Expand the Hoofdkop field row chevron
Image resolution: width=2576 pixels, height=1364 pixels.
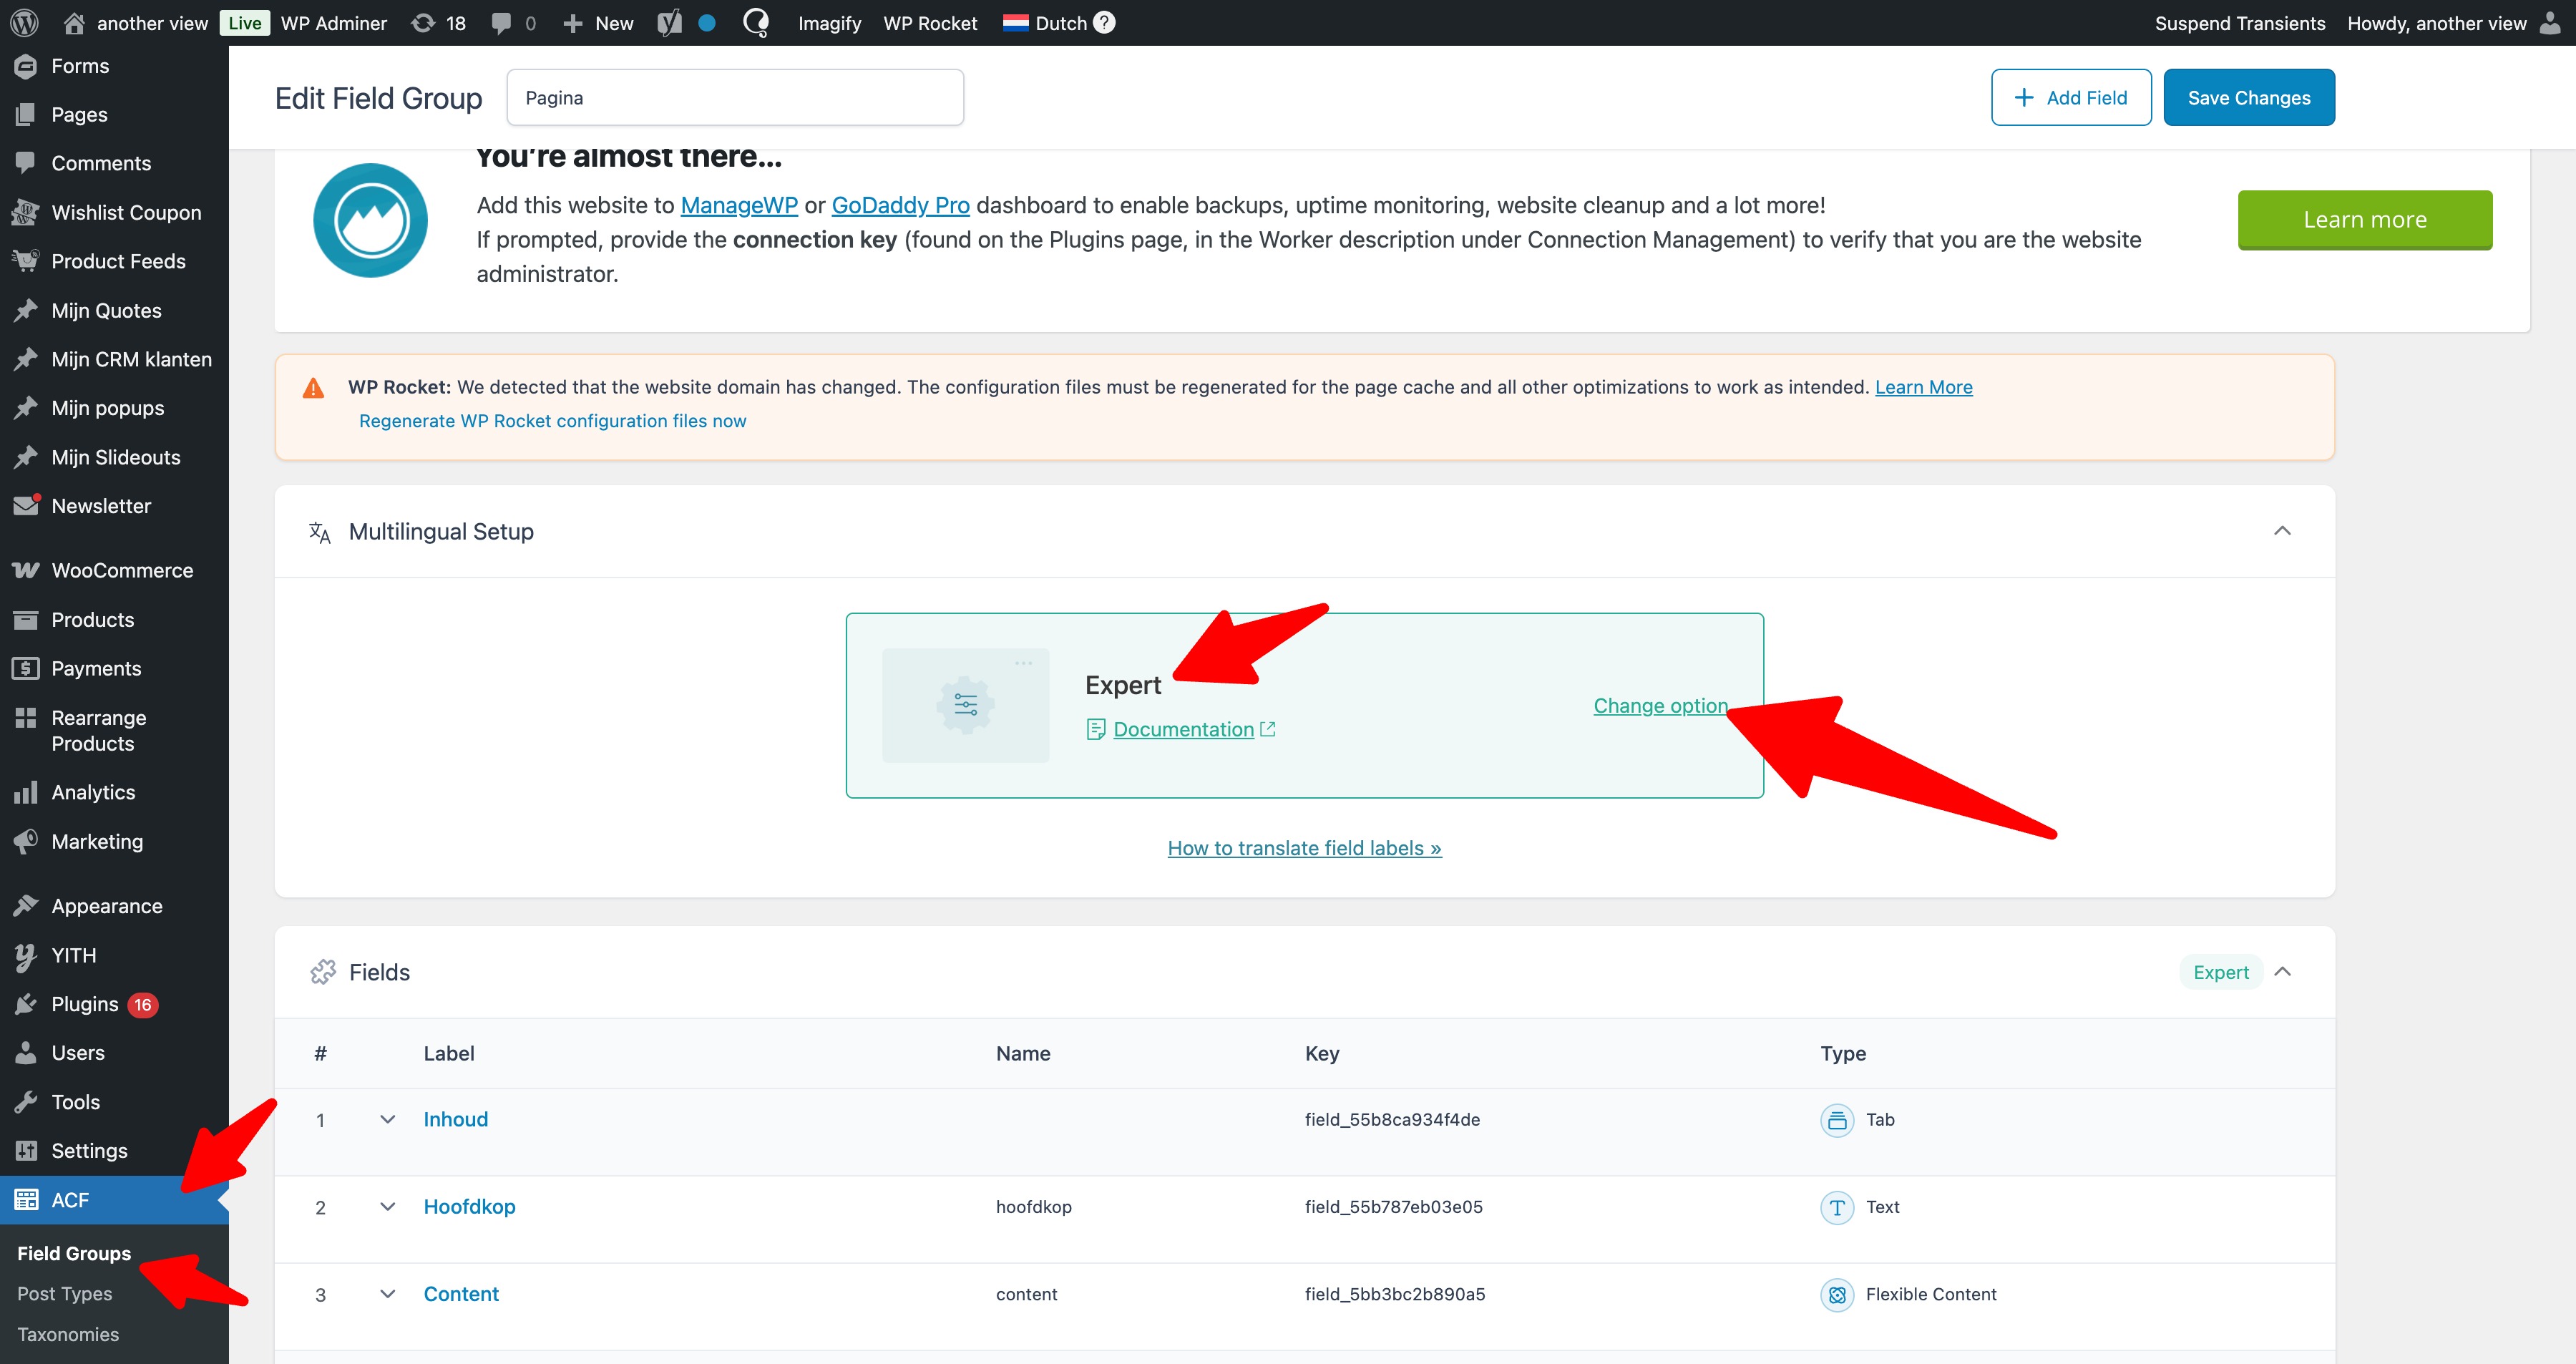387,1206
